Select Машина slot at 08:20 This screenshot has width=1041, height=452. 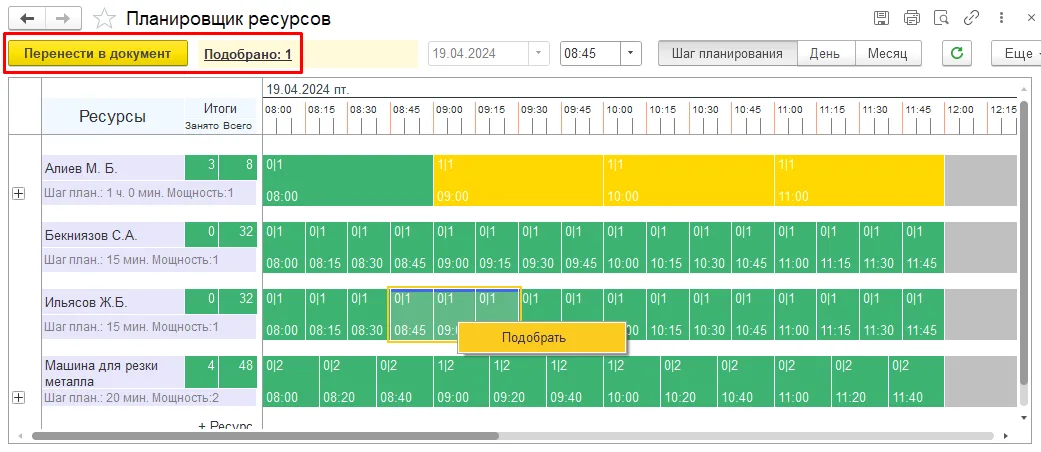(x=347, y=382)
